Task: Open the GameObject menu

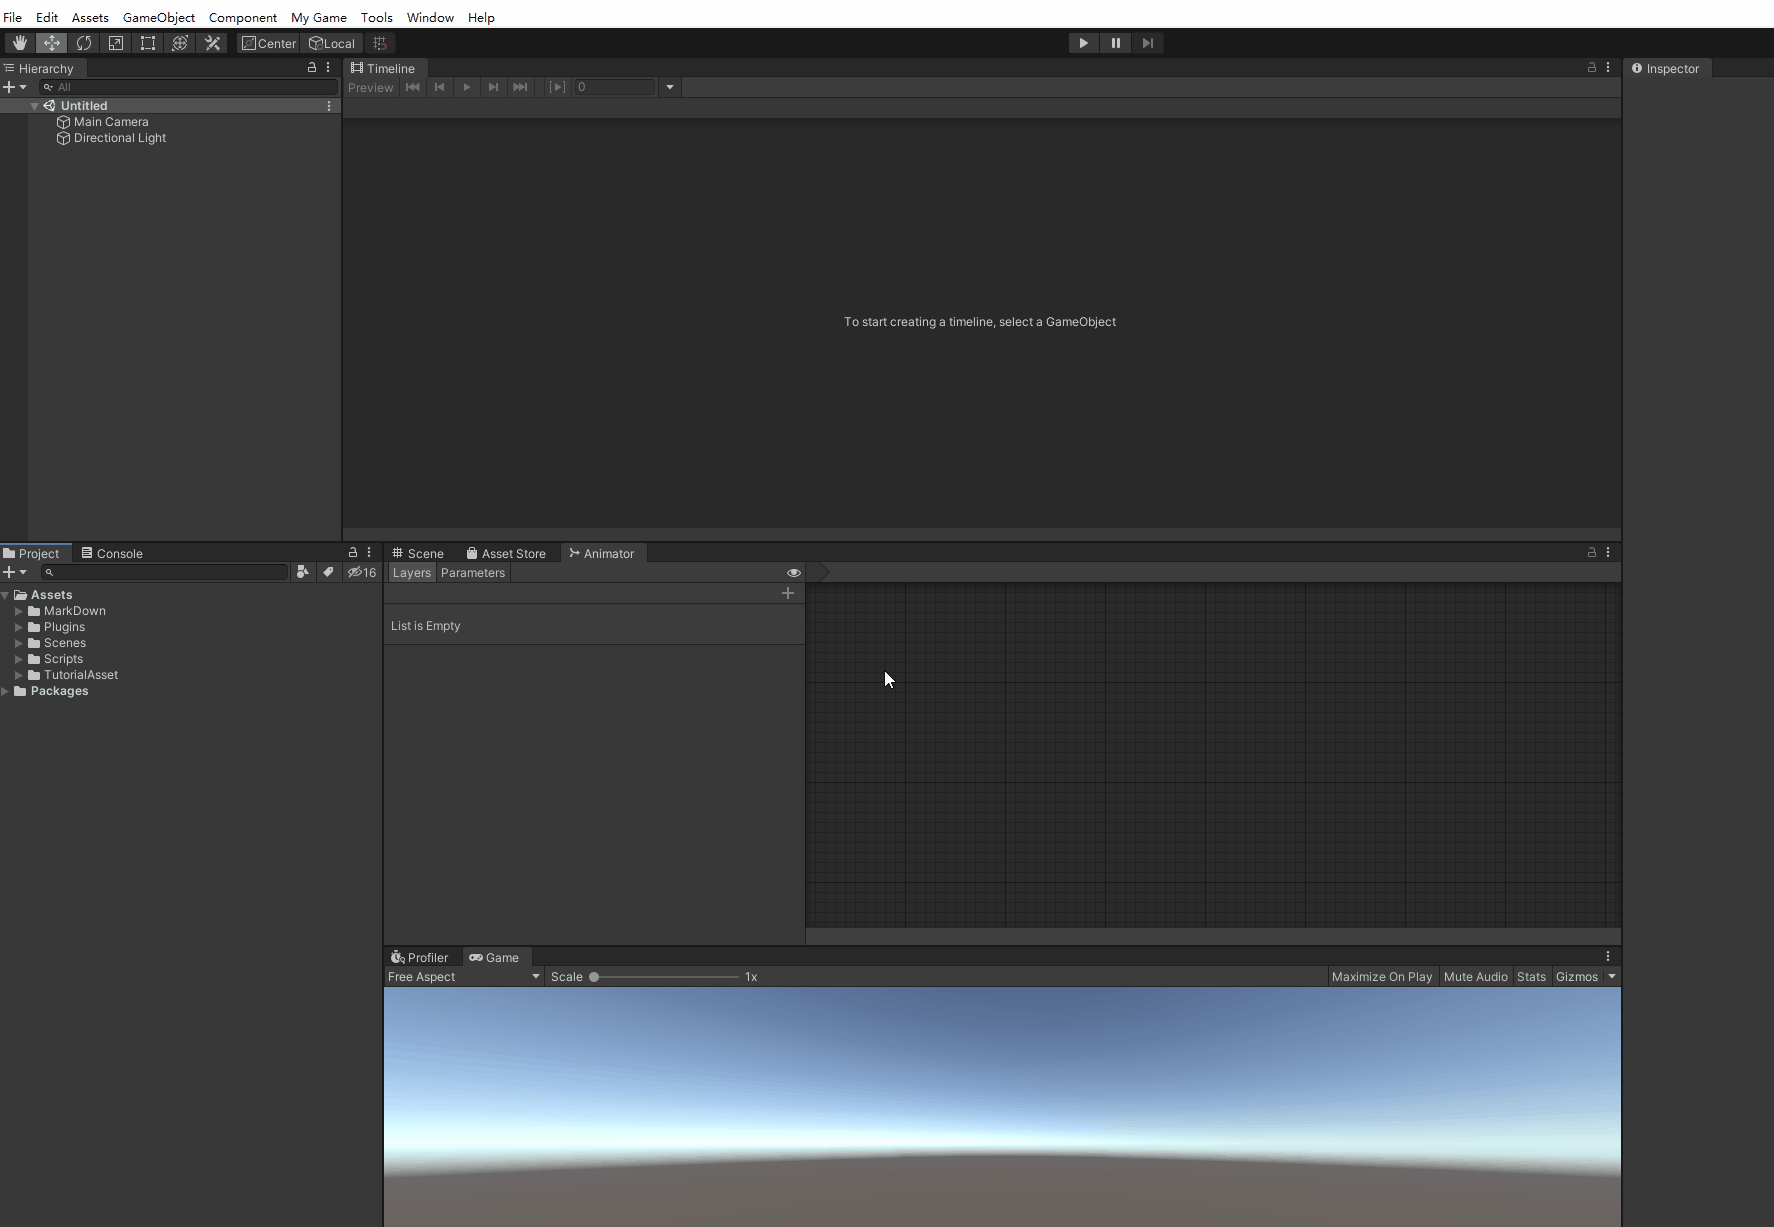Action: pyautogui.click(x=158, y=18)
